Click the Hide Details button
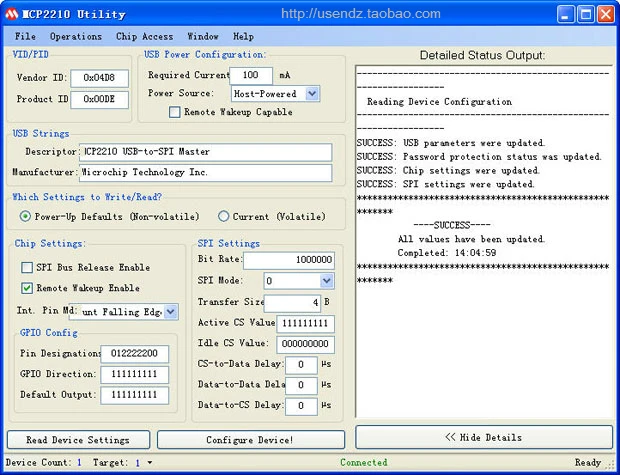Image resolution: width=620 pixels, height=475 pixels. pyautogui.click(x=483, y=437)
